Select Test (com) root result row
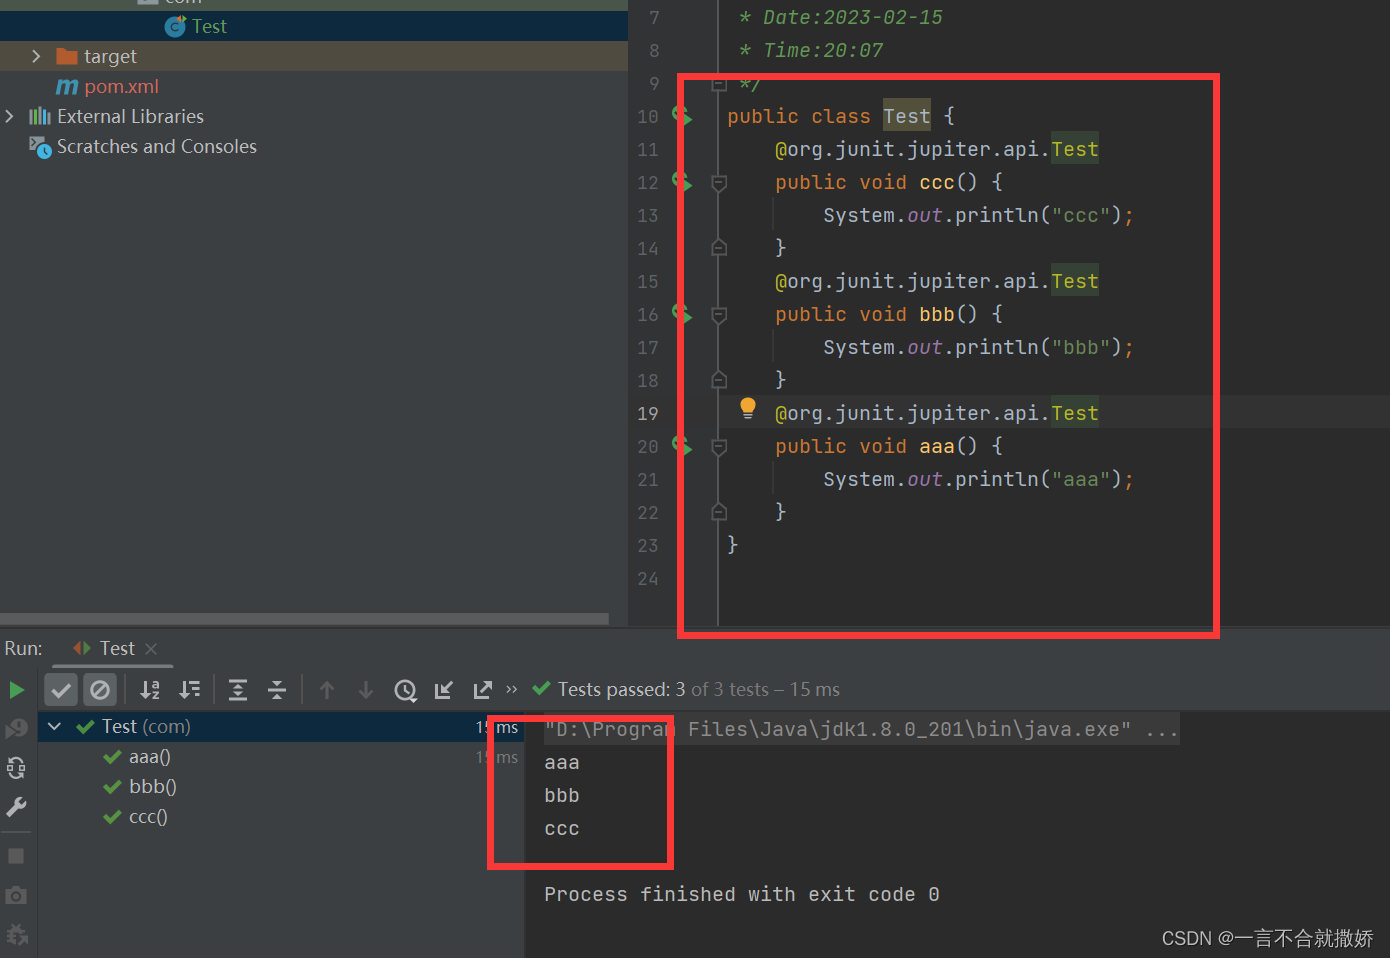The image size is (1390, 958). point(281,727)
